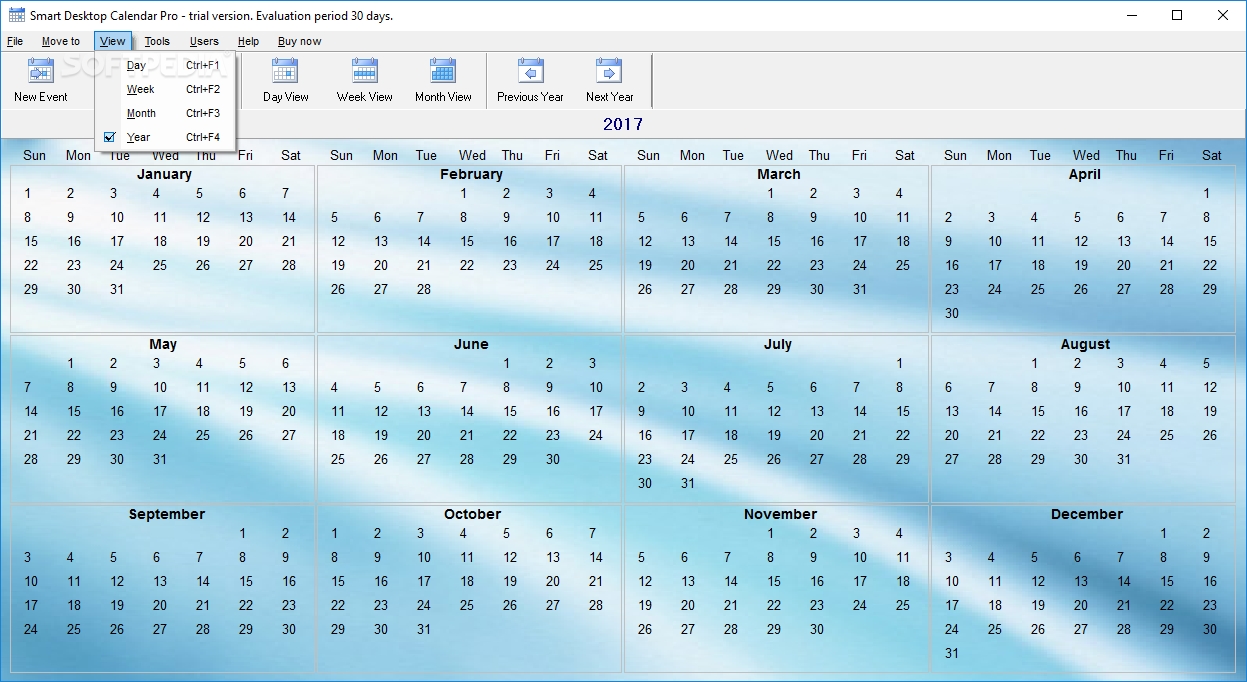The width and height of the screenshot is (1247, 682).
Task: Close the open View menu
Action: 113,41
